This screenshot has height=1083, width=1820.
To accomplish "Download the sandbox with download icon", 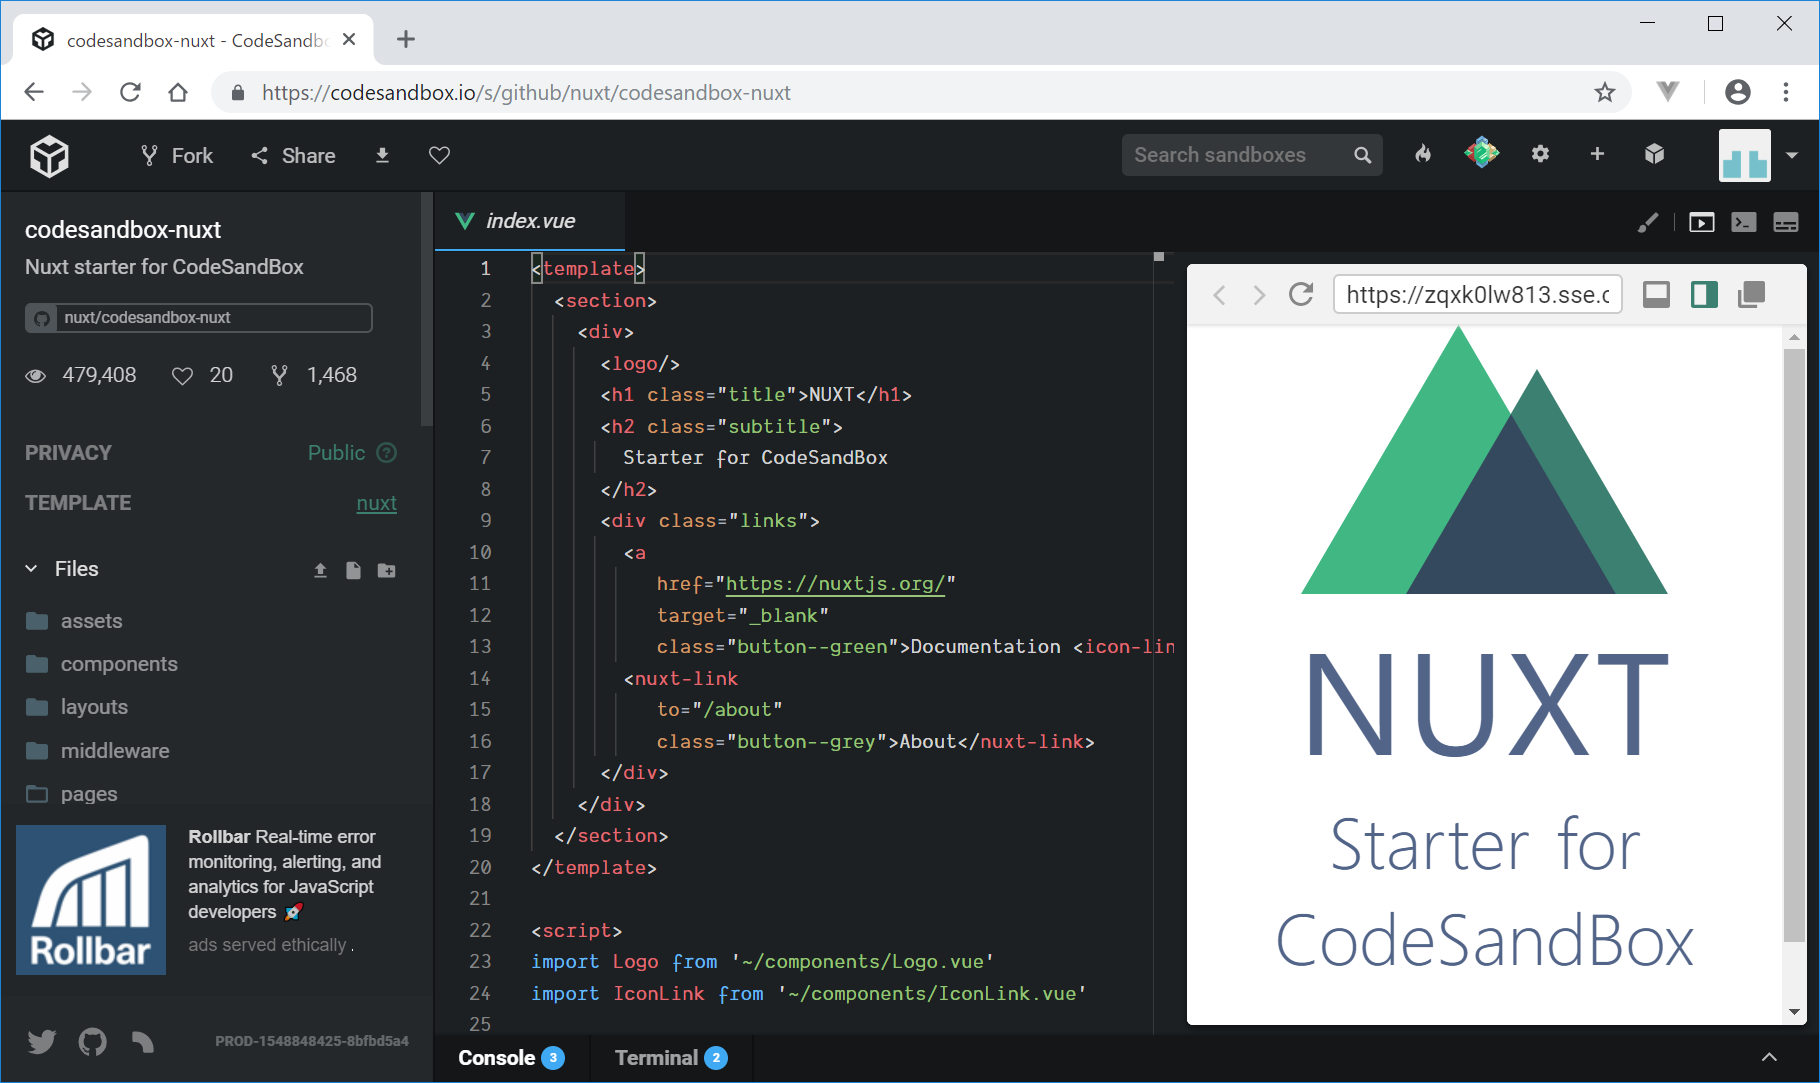I will pos(382,155).
